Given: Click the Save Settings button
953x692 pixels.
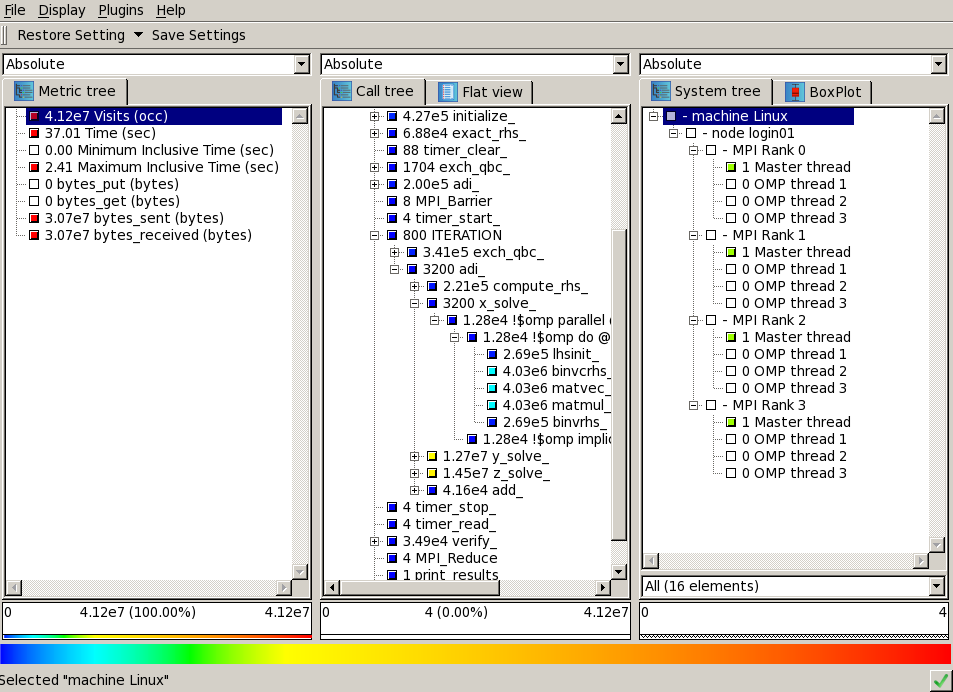Looking at the screenshot, I should click(x=199, y=35).
